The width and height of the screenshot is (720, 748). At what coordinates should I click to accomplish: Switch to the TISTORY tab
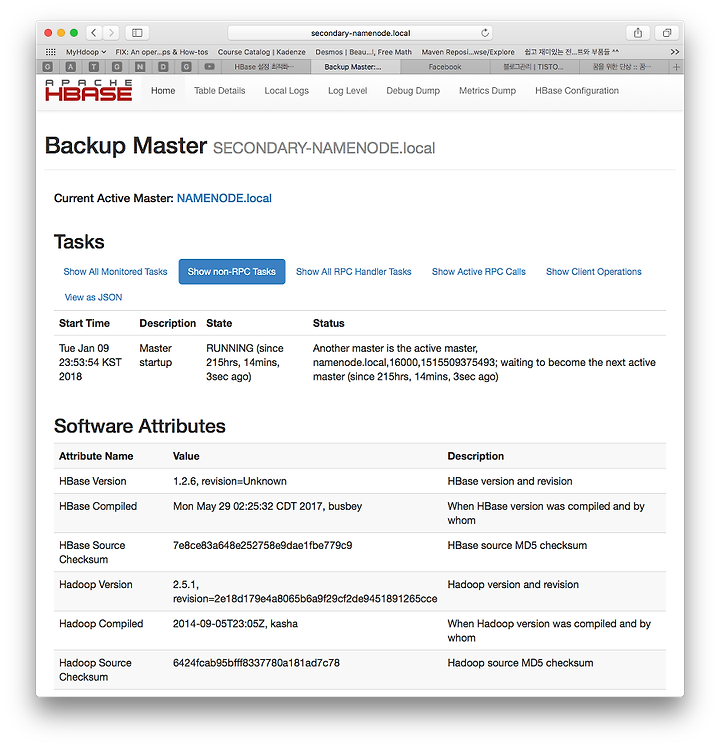tap(534, 67)
